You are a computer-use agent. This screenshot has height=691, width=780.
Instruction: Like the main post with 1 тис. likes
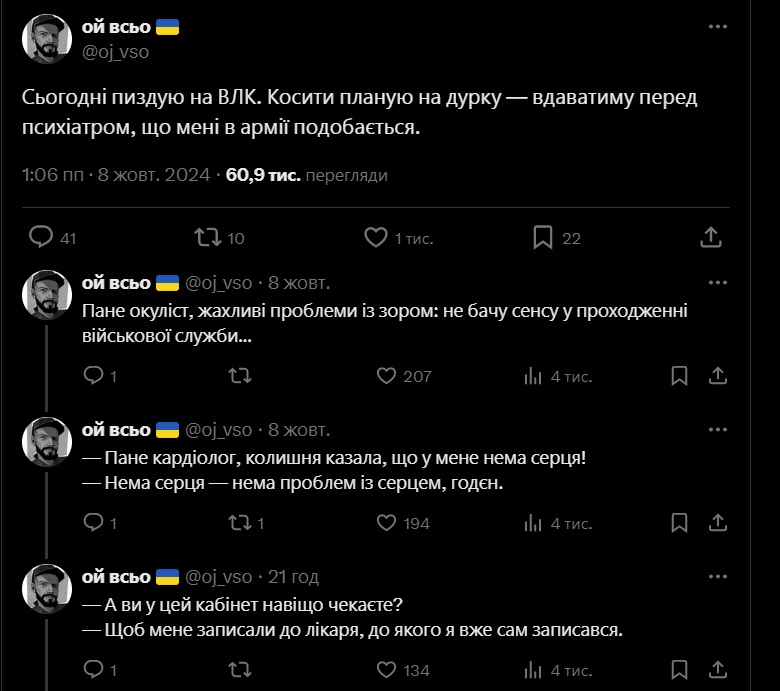pos(376,238)
